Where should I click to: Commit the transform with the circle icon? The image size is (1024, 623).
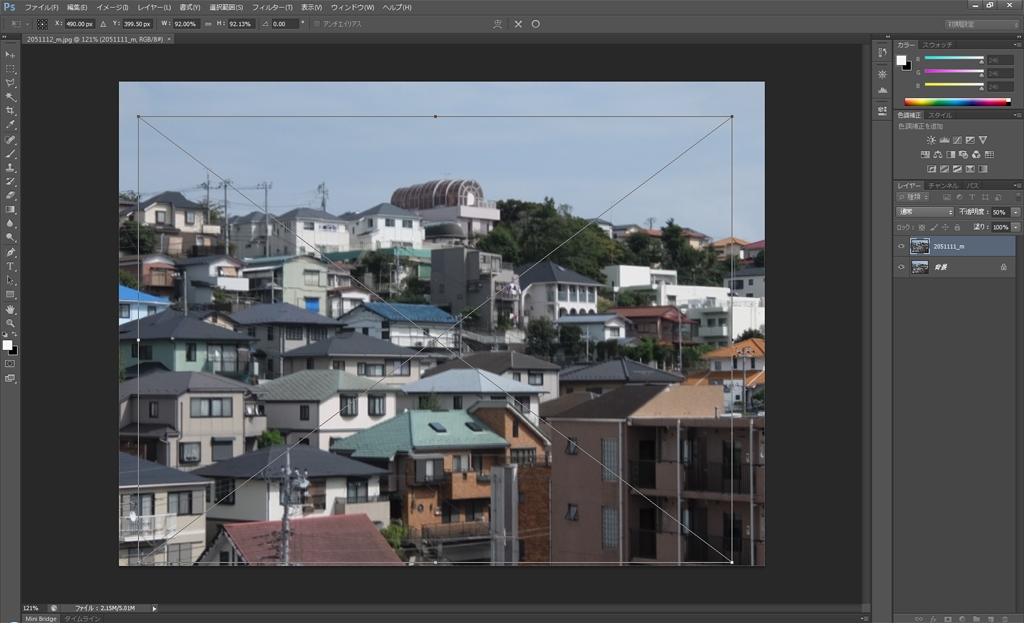point(536,23)
